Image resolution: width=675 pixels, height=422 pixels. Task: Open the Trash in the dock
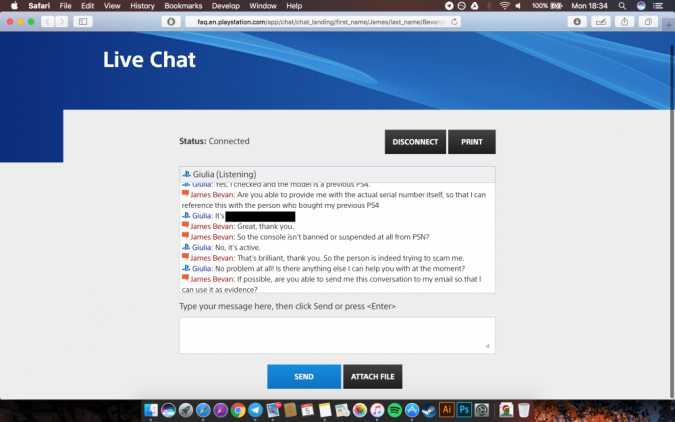pyautogui.click(x=524, y=410)
